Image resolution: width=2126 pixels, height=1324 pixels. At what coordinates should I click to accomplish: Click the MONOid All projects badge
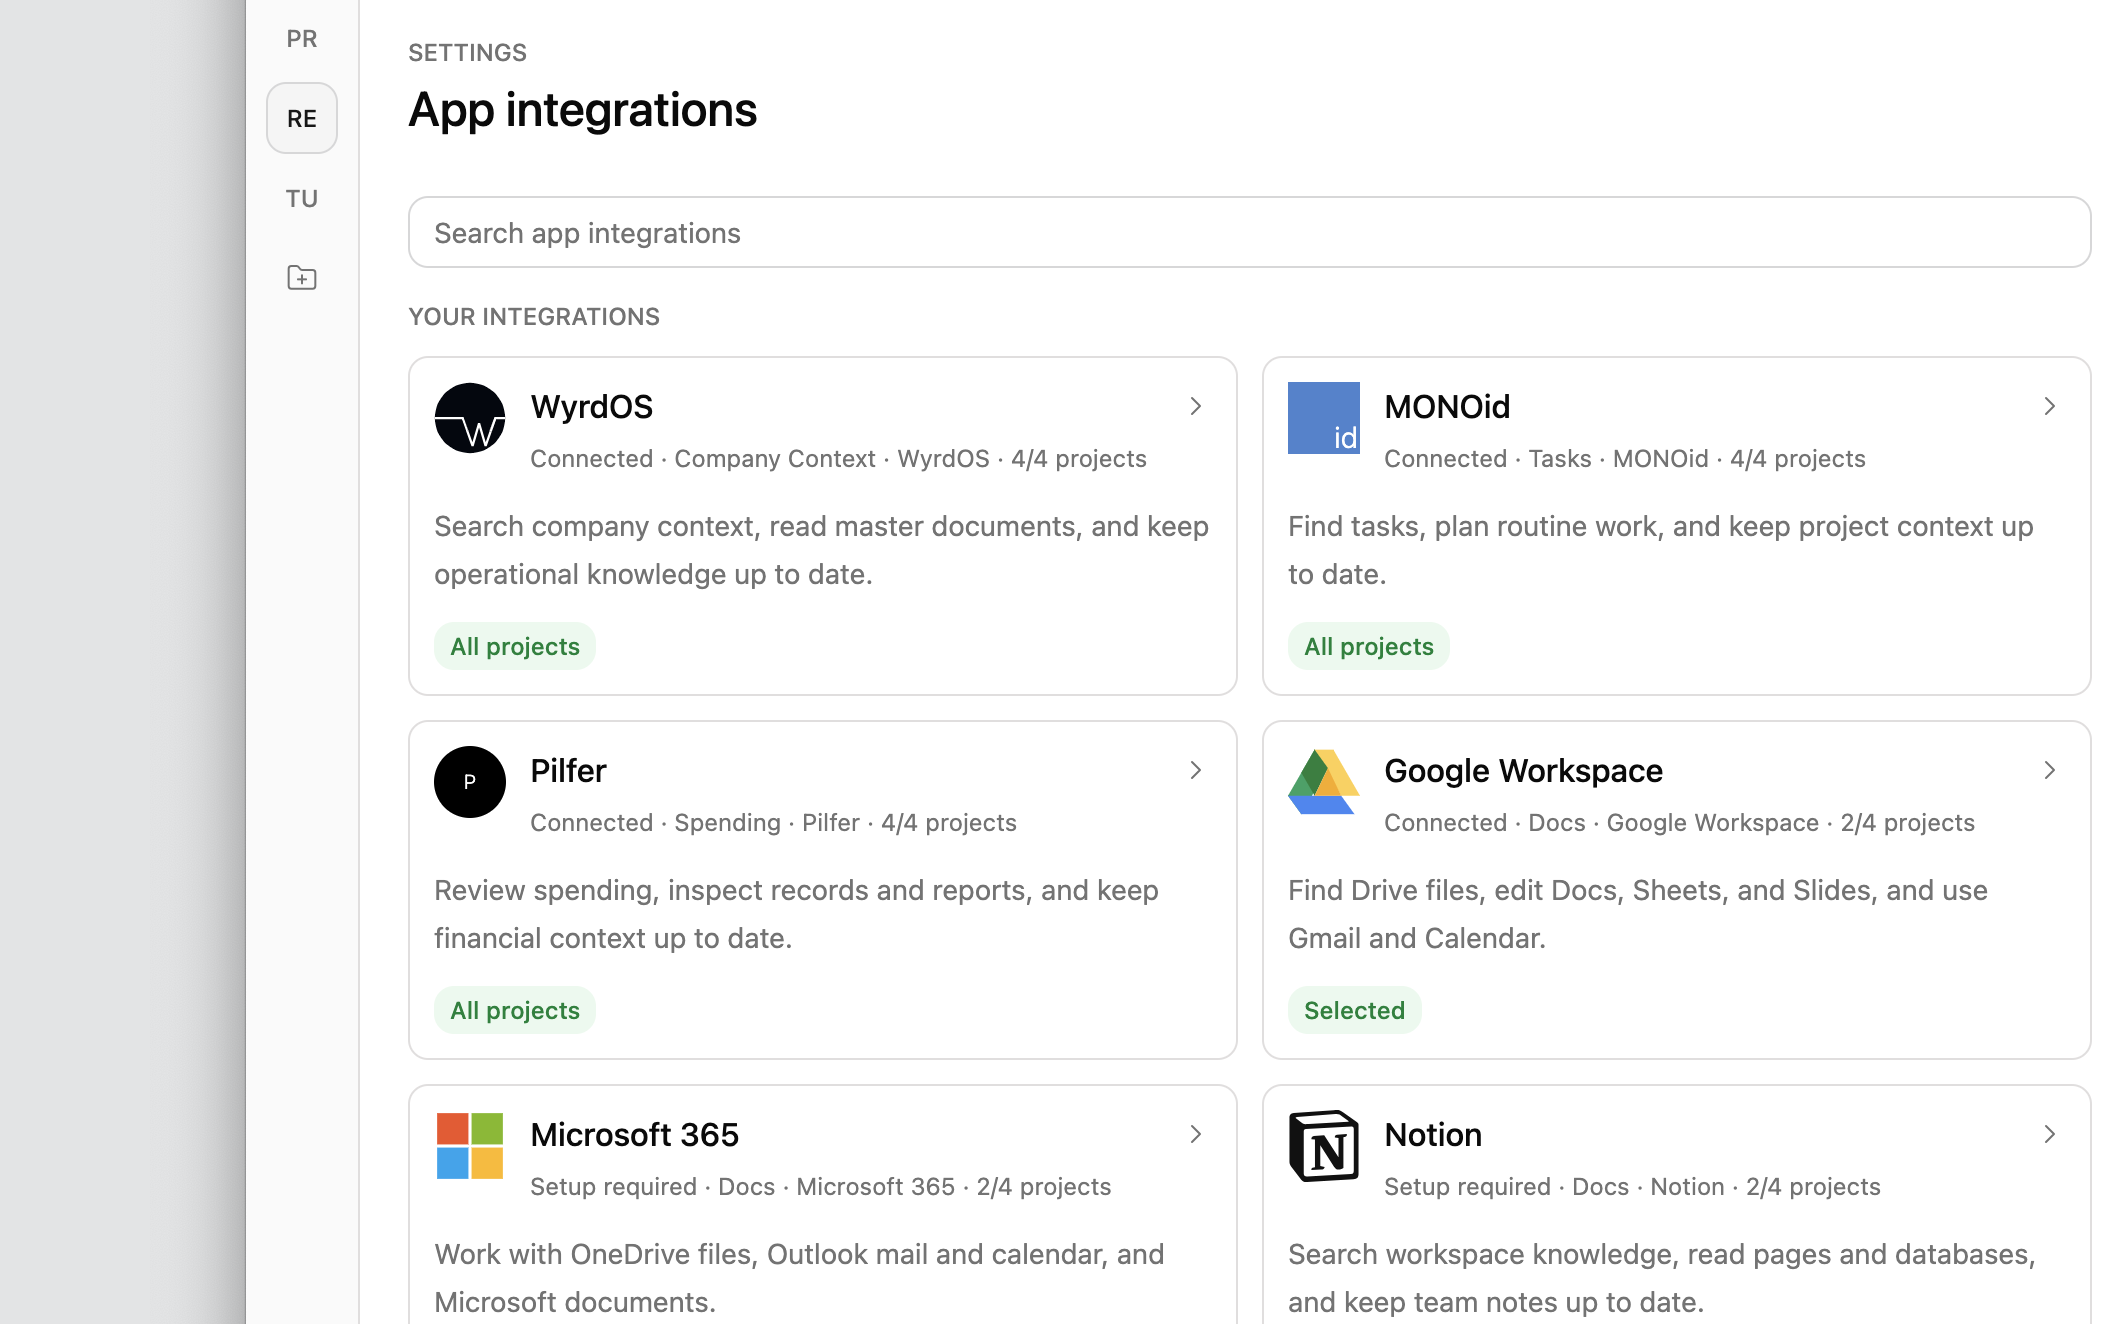[x=1369, y=646]
